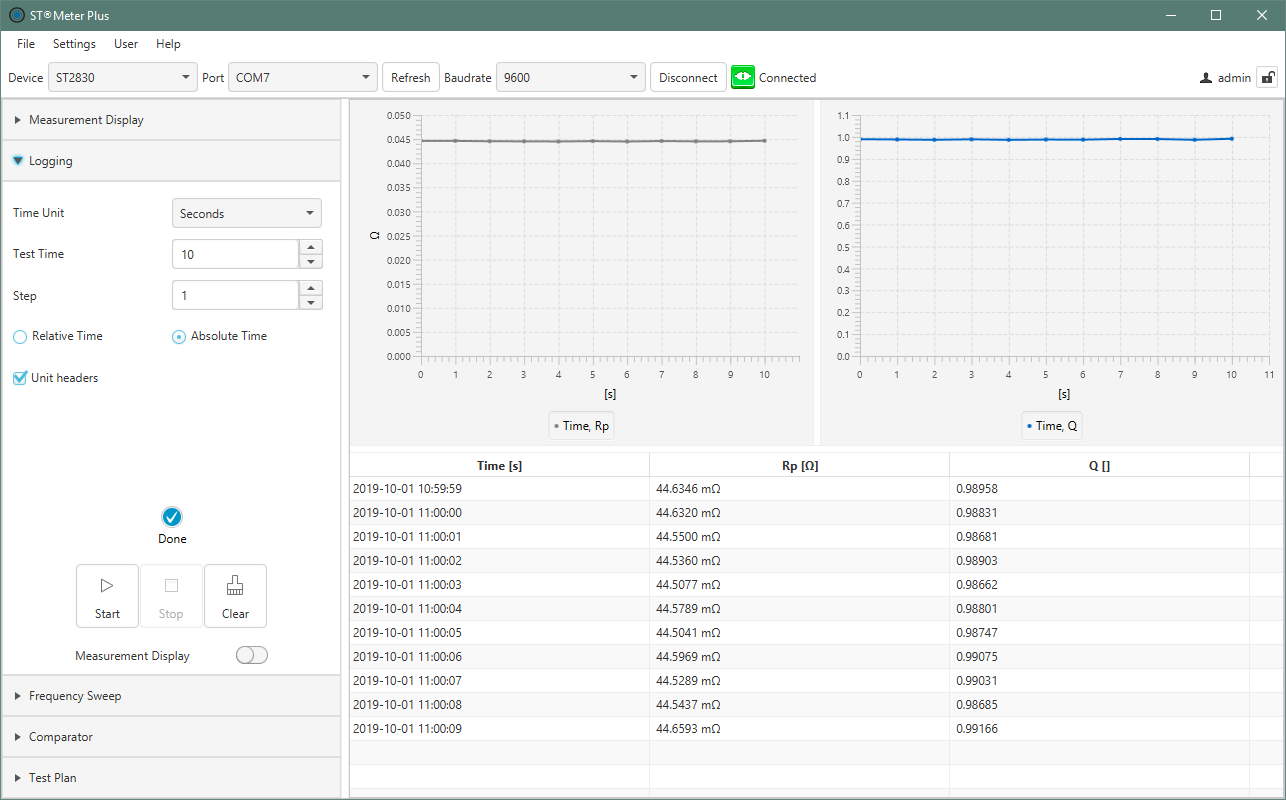Image resolution: width=1286 pixels, height=800 pixels.
Task: Open the Baudrate dropdown showing 9600
Action: pyautogui.click(x=571, y=77)
